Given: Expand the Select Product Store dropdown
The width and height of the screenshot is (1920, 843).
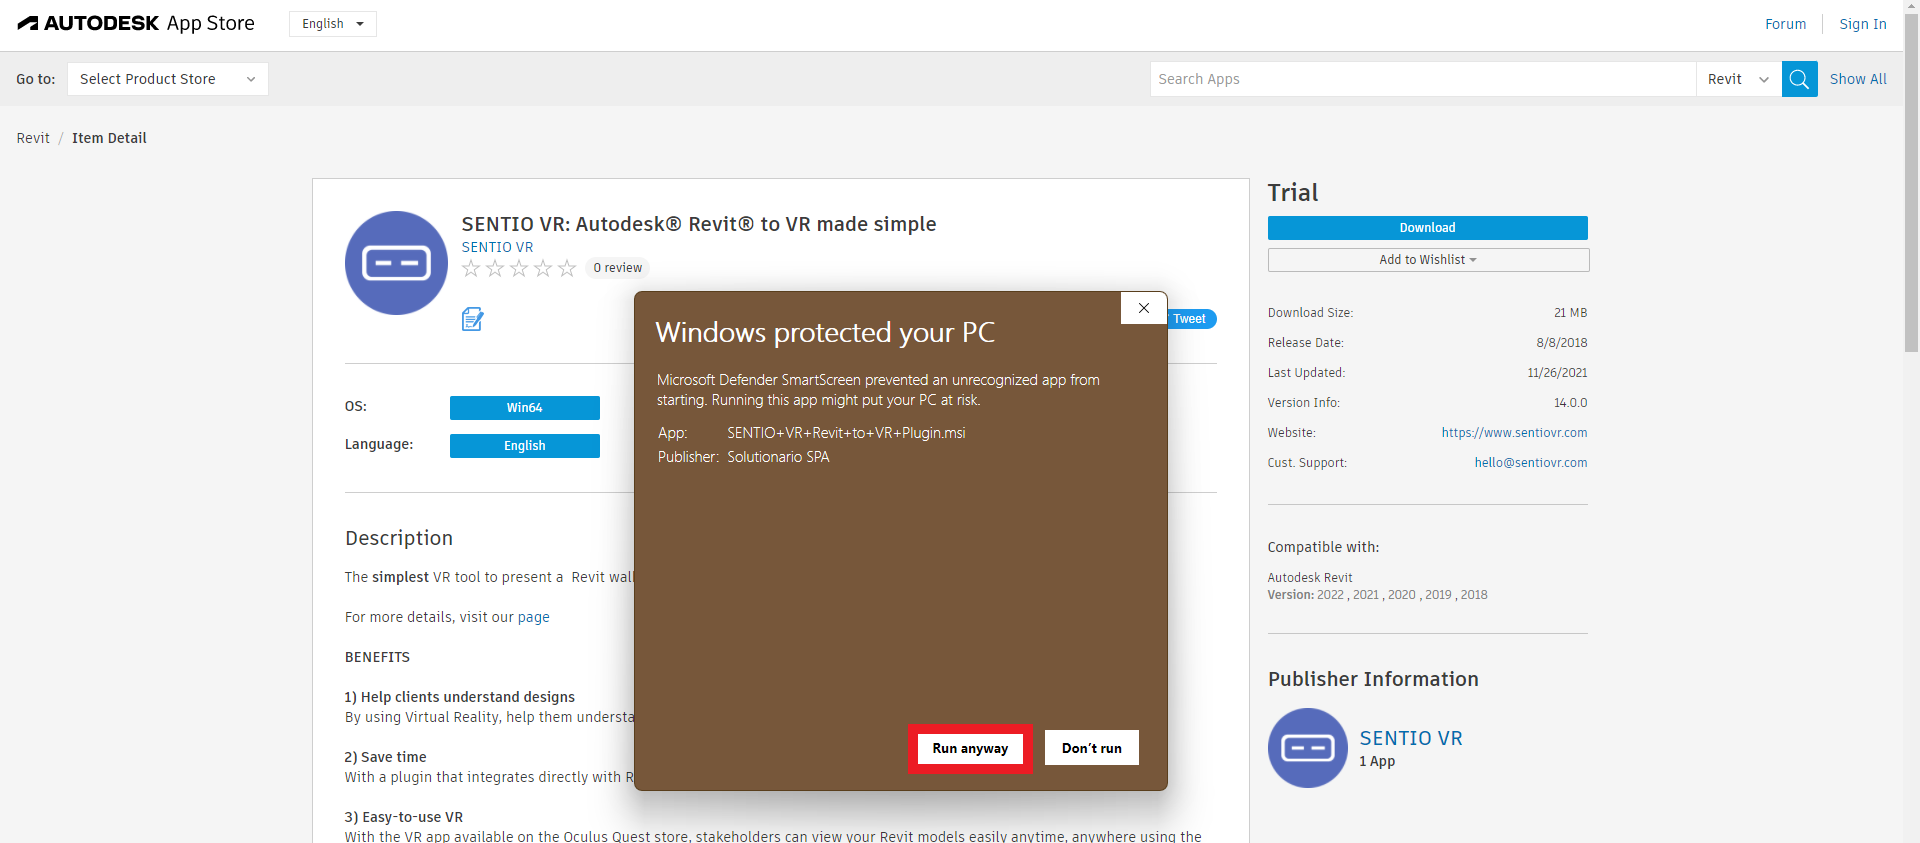Looking at the screenshot, I should pyautogui.click(x=168, y=79).
